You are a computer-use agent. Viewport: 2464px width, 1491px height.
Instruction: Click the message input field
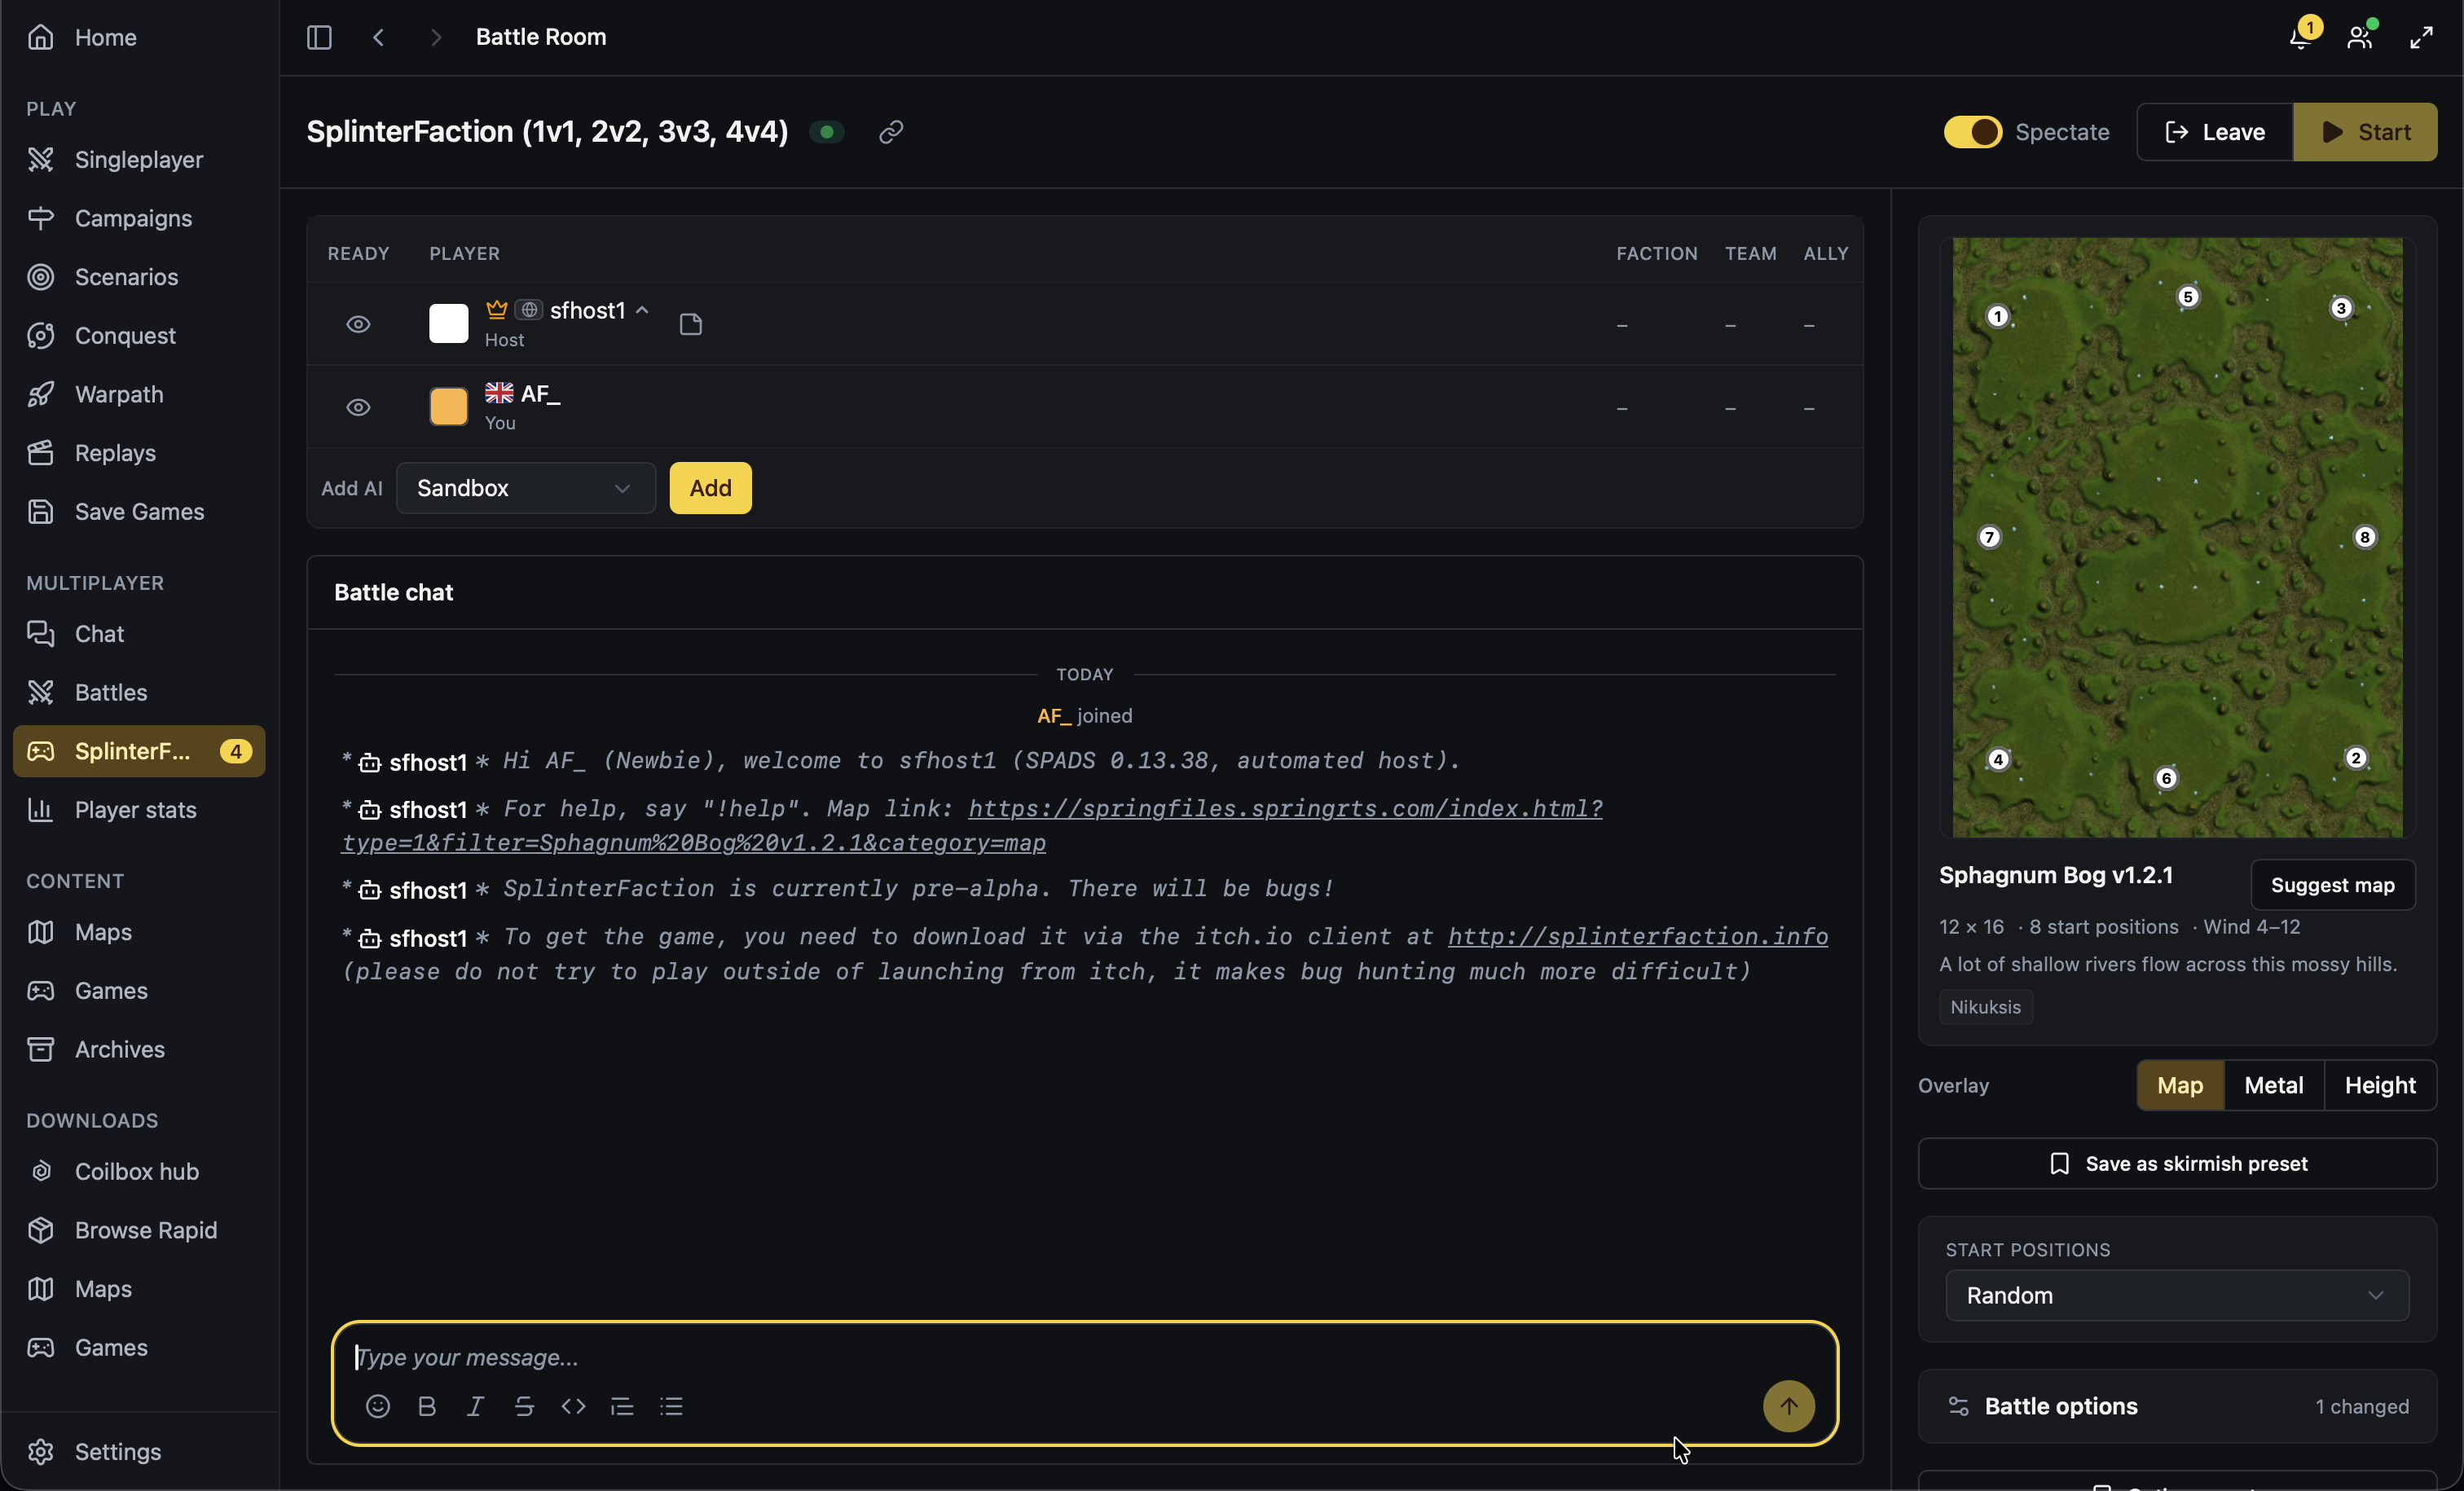[1085, 1357]
